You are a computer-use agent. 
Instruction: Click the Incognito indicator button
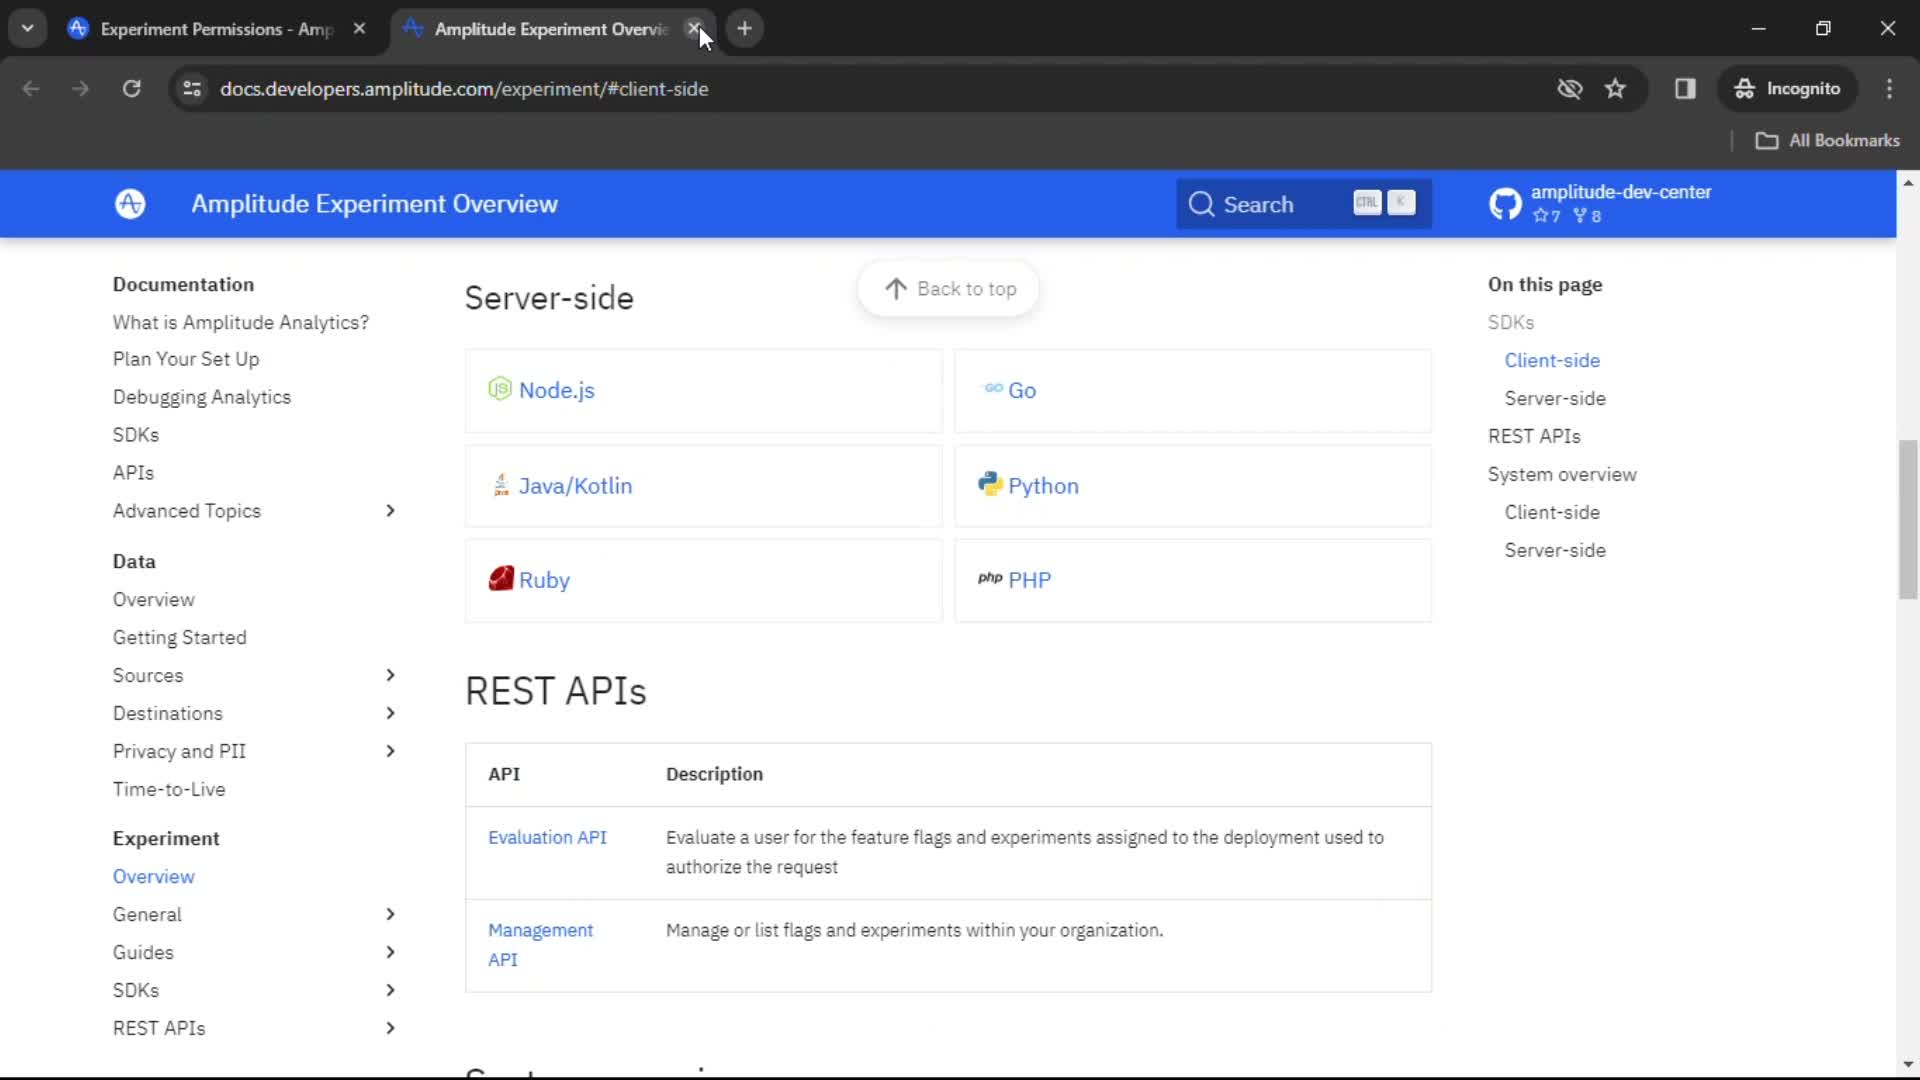1788,89
